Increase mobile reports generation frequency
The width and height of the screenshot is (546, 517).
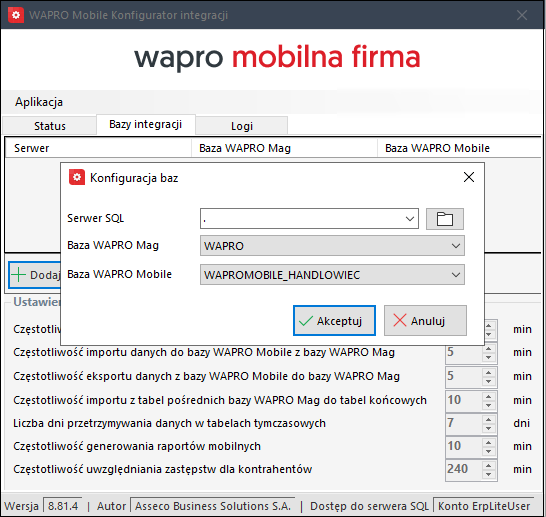click(489, 442)
